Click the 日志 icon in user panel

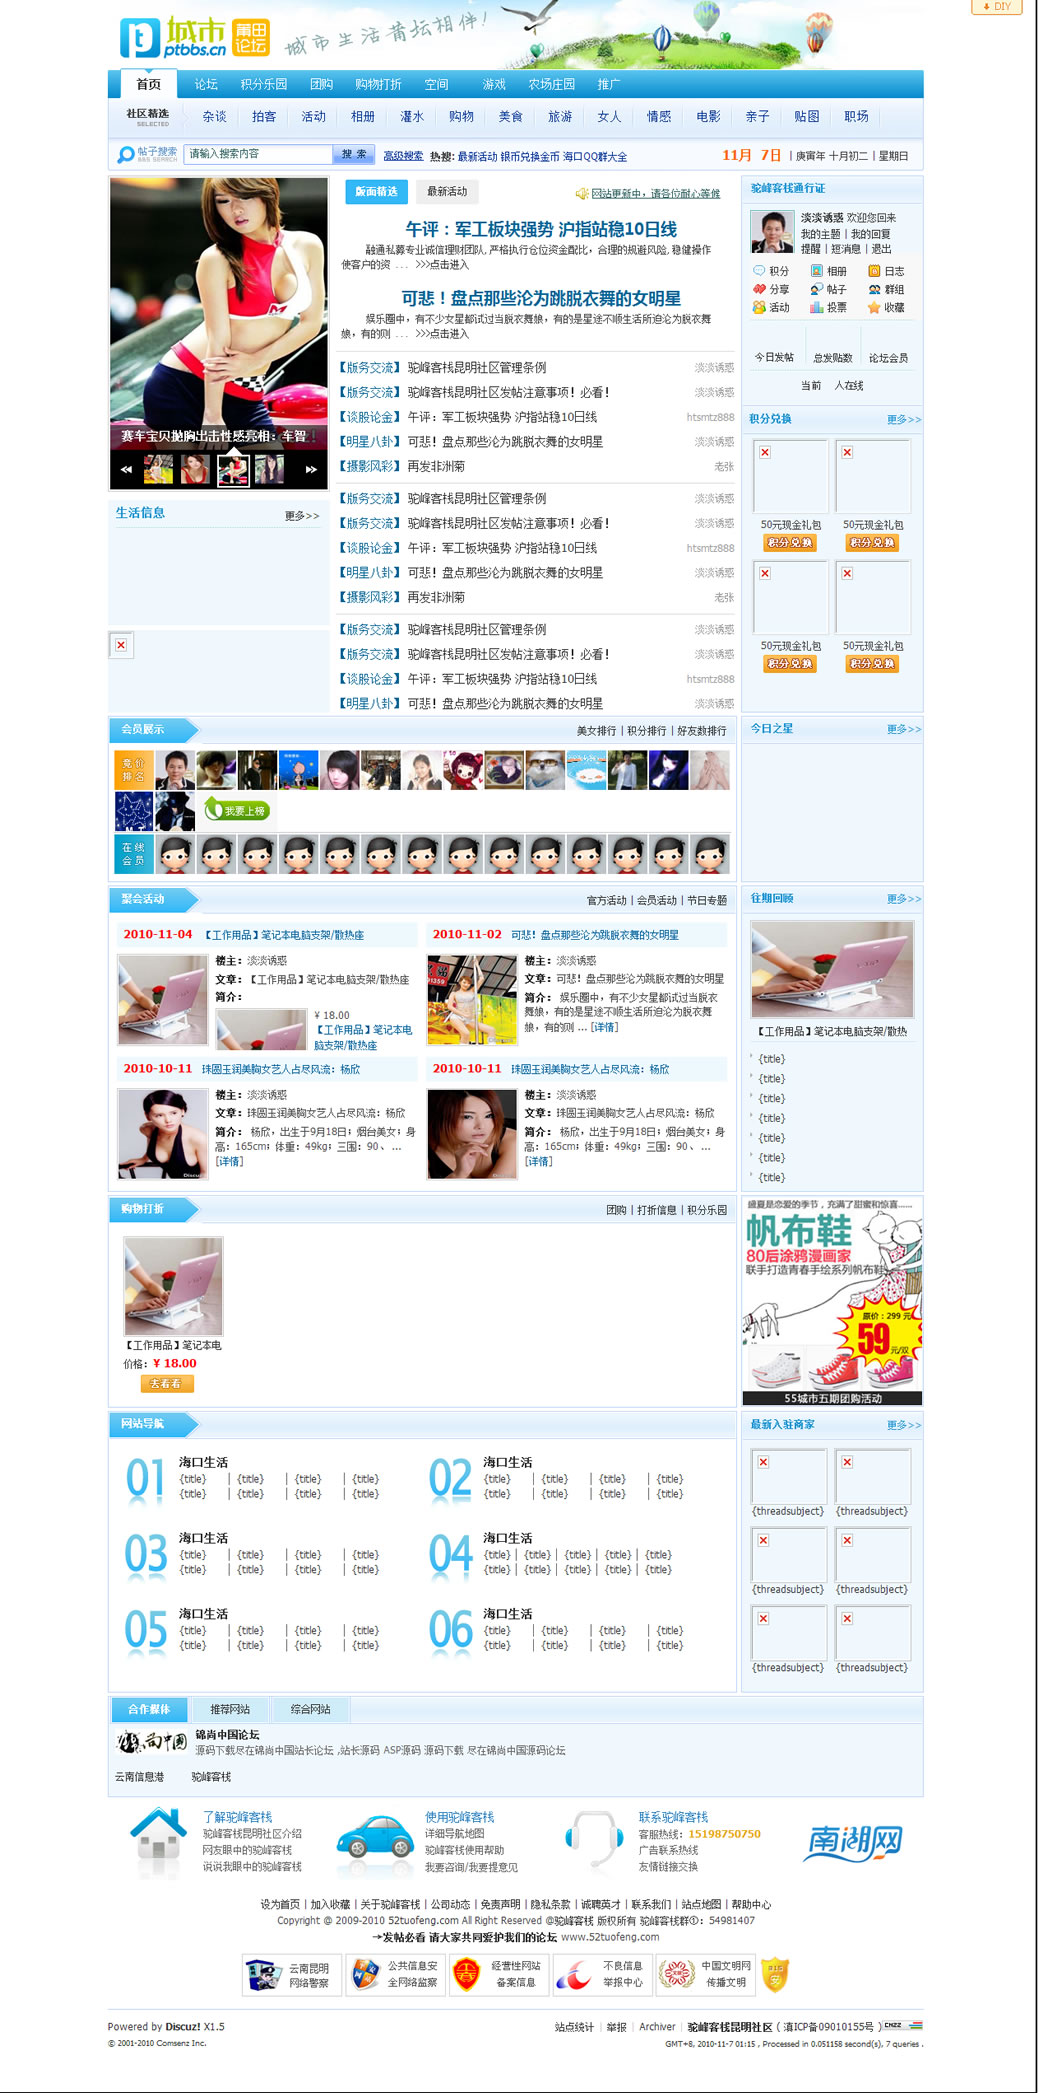(874, 271)
